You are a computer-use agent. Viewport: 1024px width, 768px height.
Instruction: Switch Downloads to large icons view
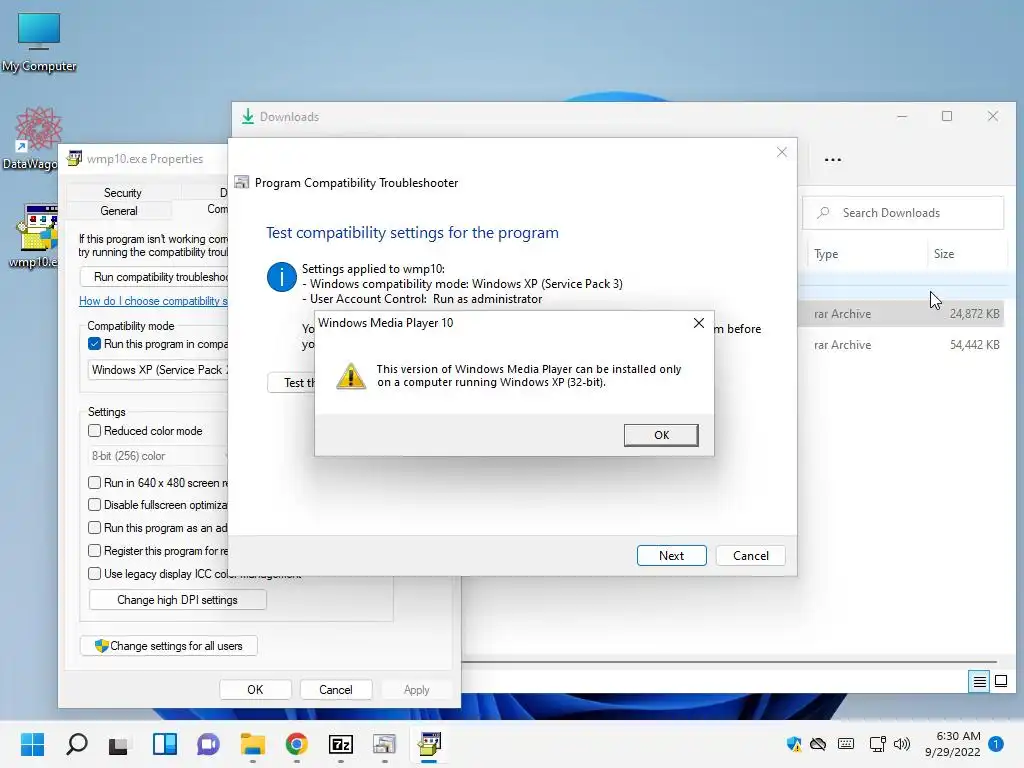pyautogui.click(x=1000, y=682)
